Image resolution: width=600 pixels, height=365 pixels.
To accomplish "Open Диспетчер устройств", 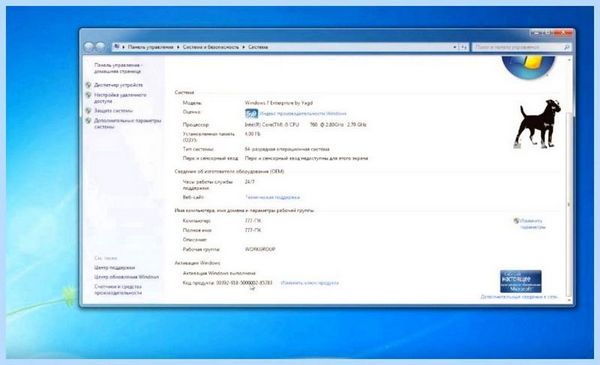I will pyautogui.click(x=119, y=85).
